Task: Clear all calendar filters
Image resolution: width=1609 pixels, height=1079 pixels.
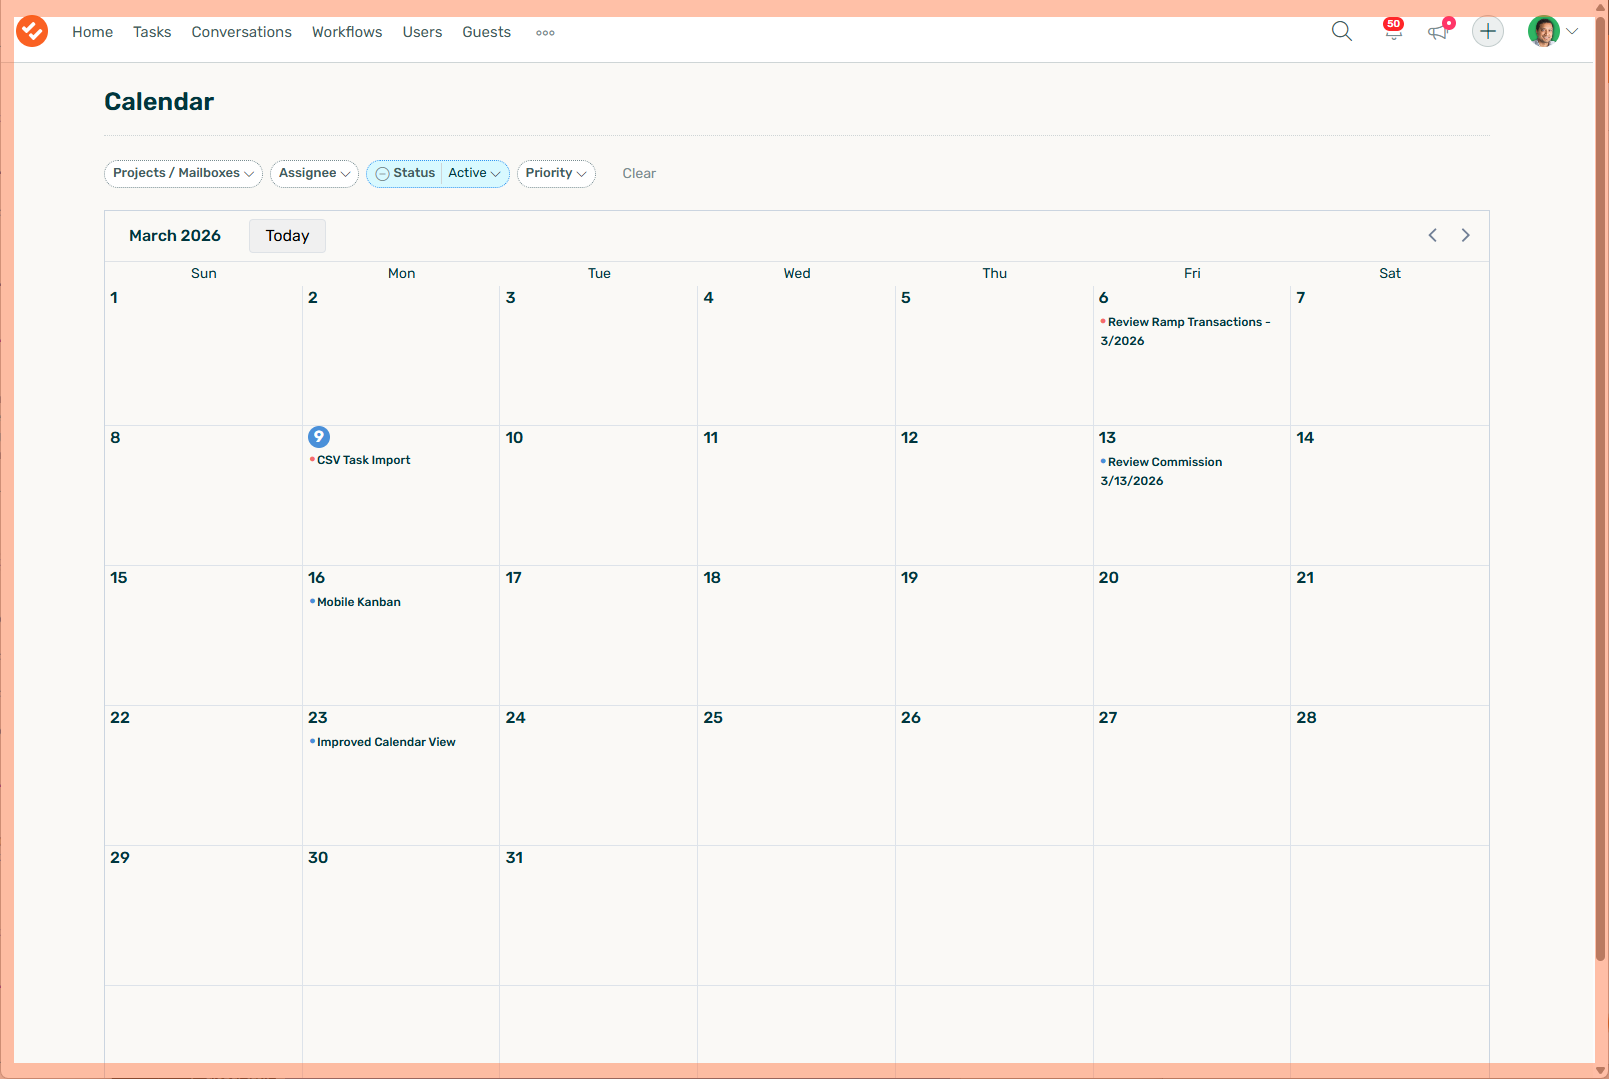Action: pos(639,174)
